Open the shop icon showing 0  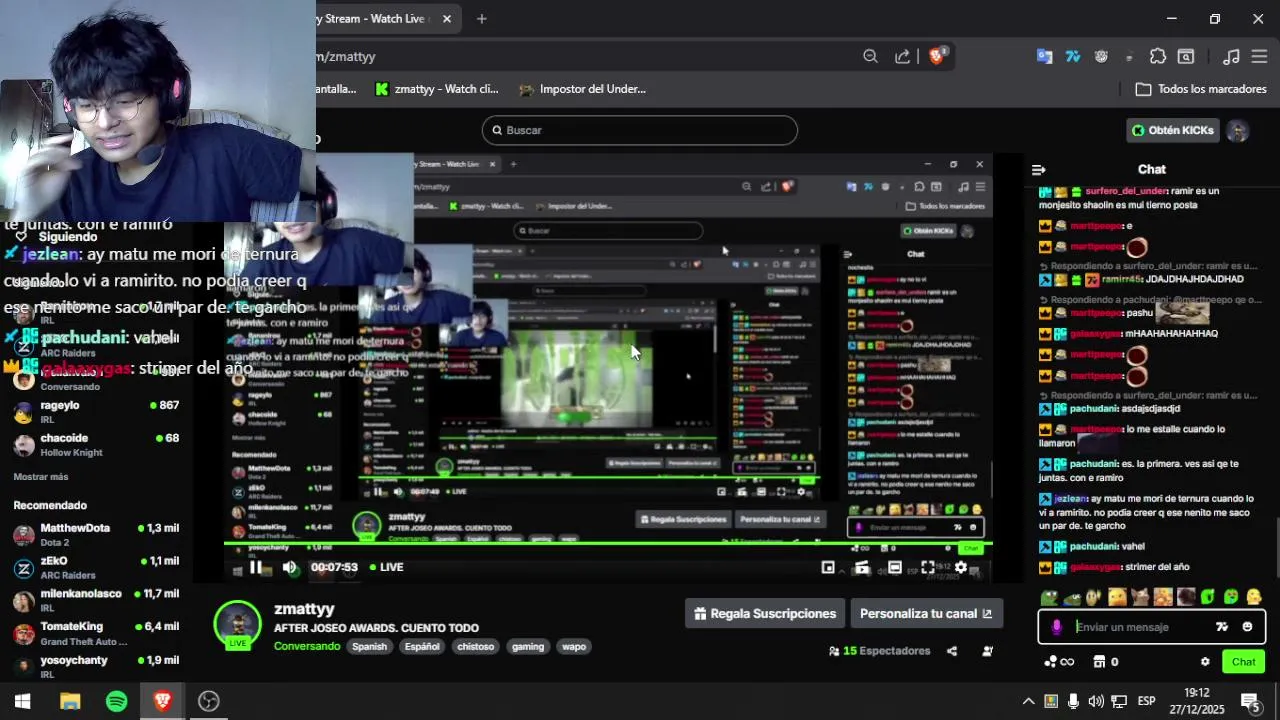click(1105, 662)
